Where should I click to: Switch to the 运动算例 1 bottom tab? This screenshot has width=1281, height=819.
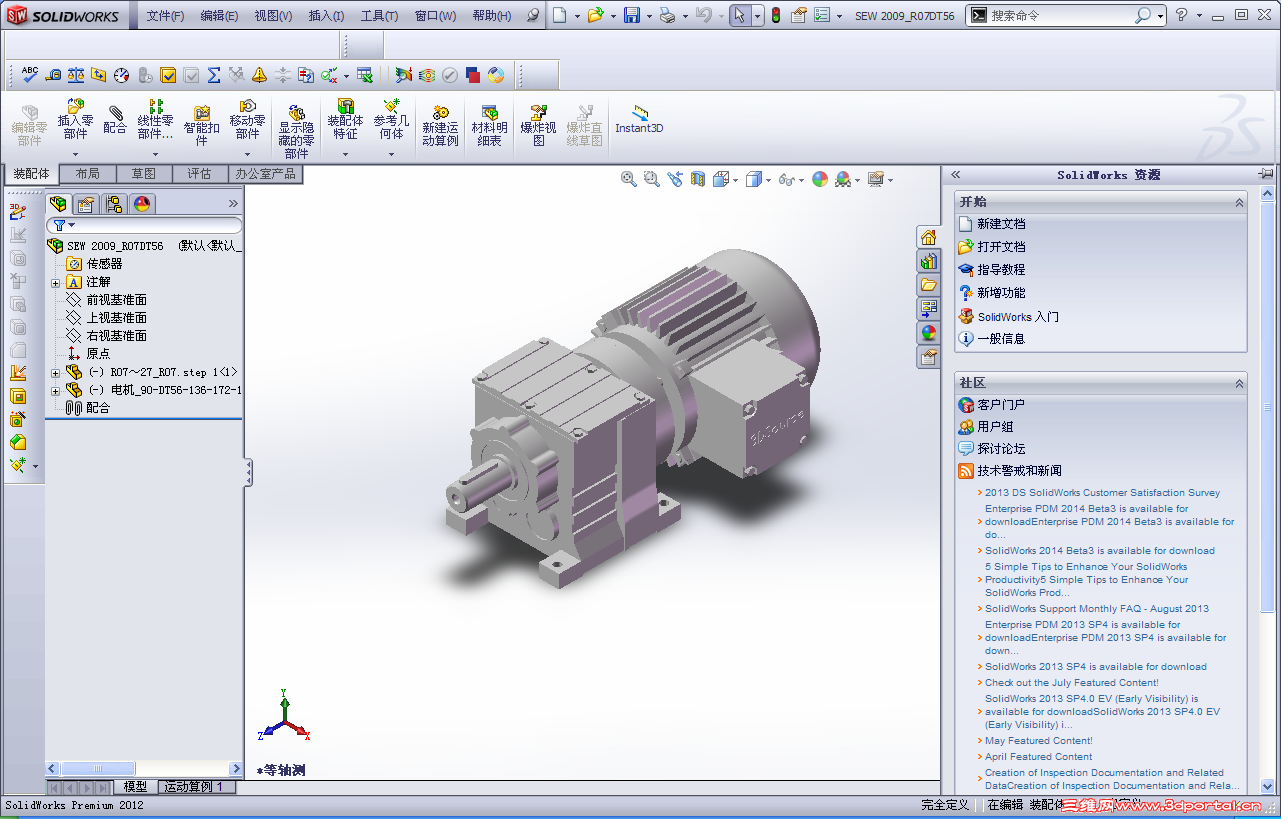point(196,787)
